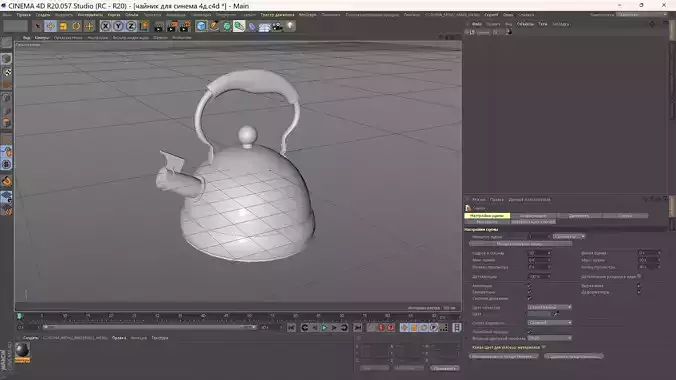Toggle the second checkbox in left column
676x380 pixels.
529,292
